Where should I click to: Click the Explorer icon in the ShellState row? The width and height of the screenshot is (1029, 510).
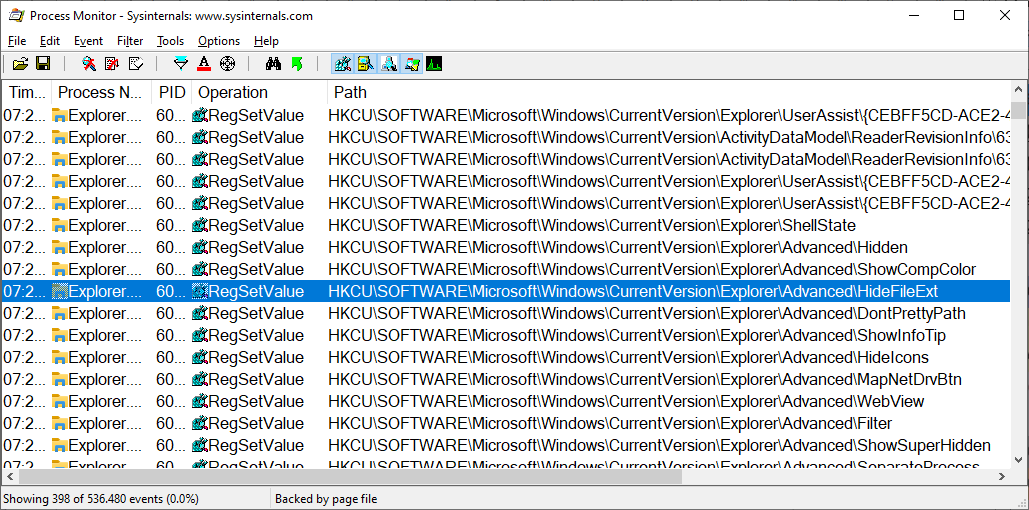click(x=60, y=226)
